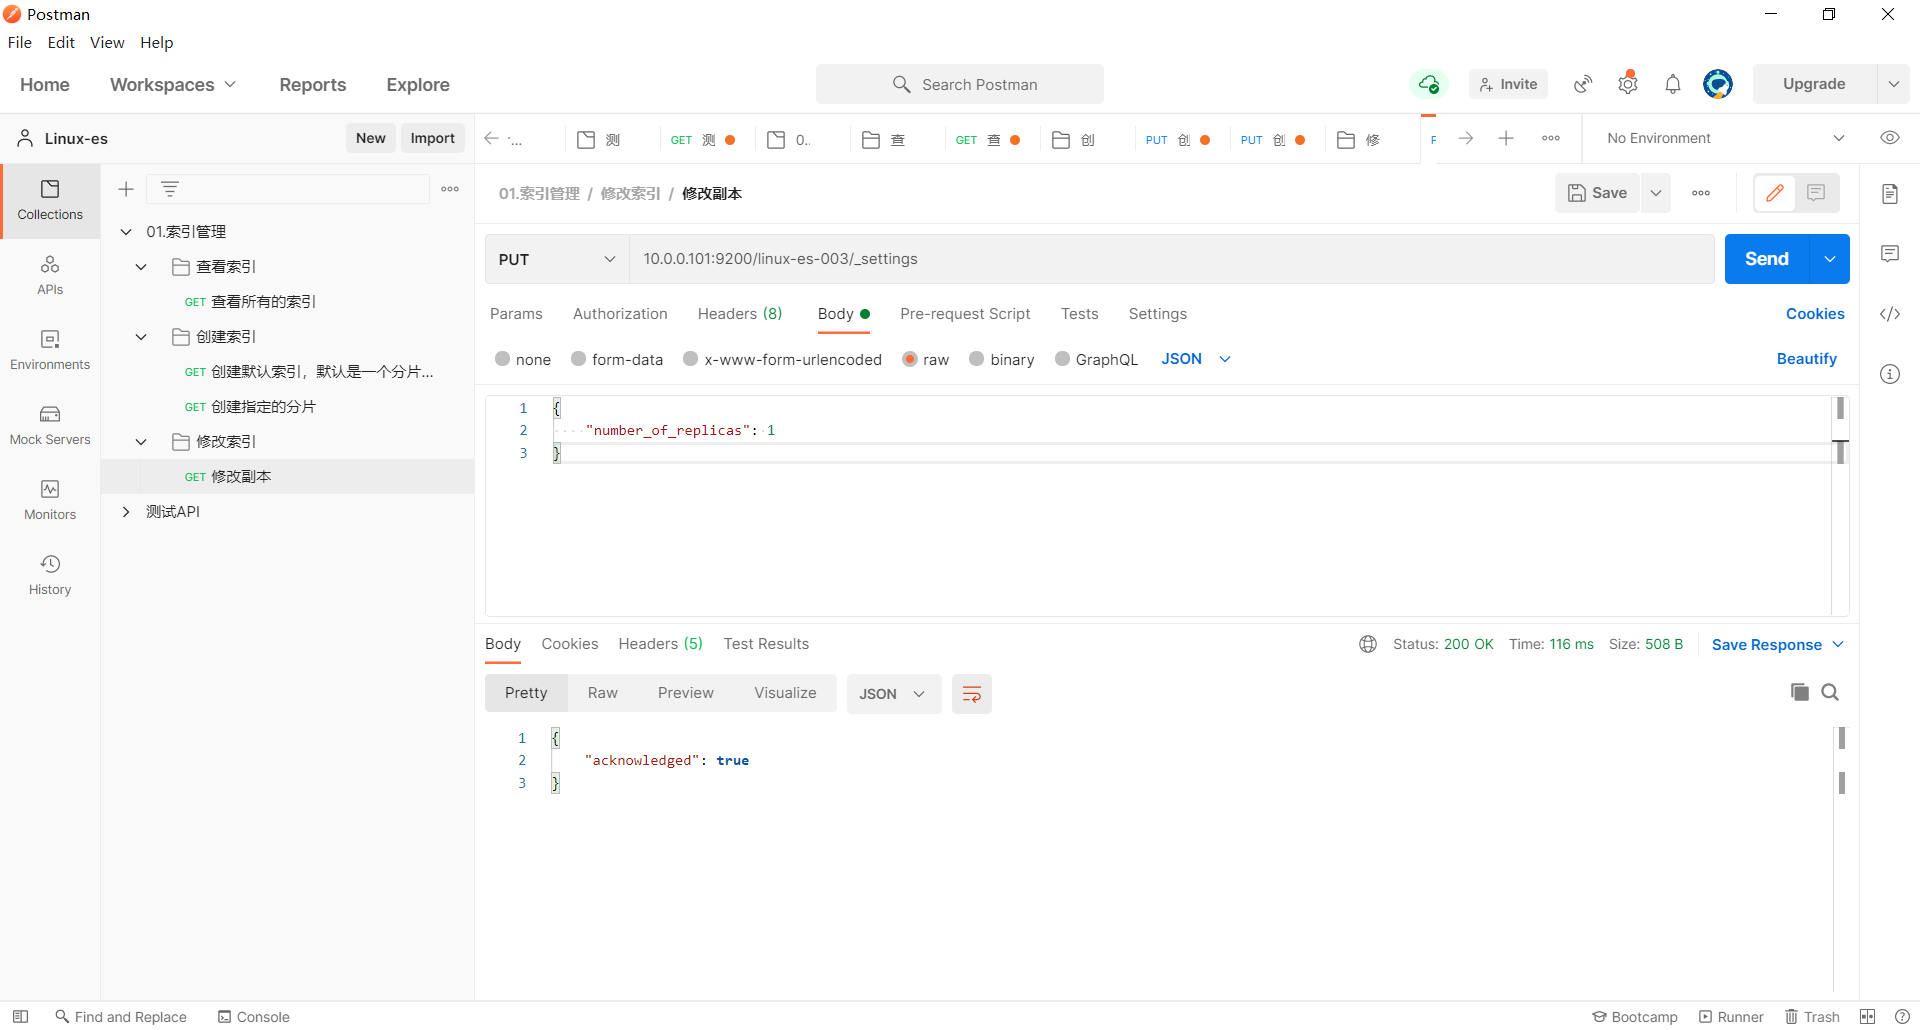Toggle the two-pane view in status bar

point(1867,1017)
